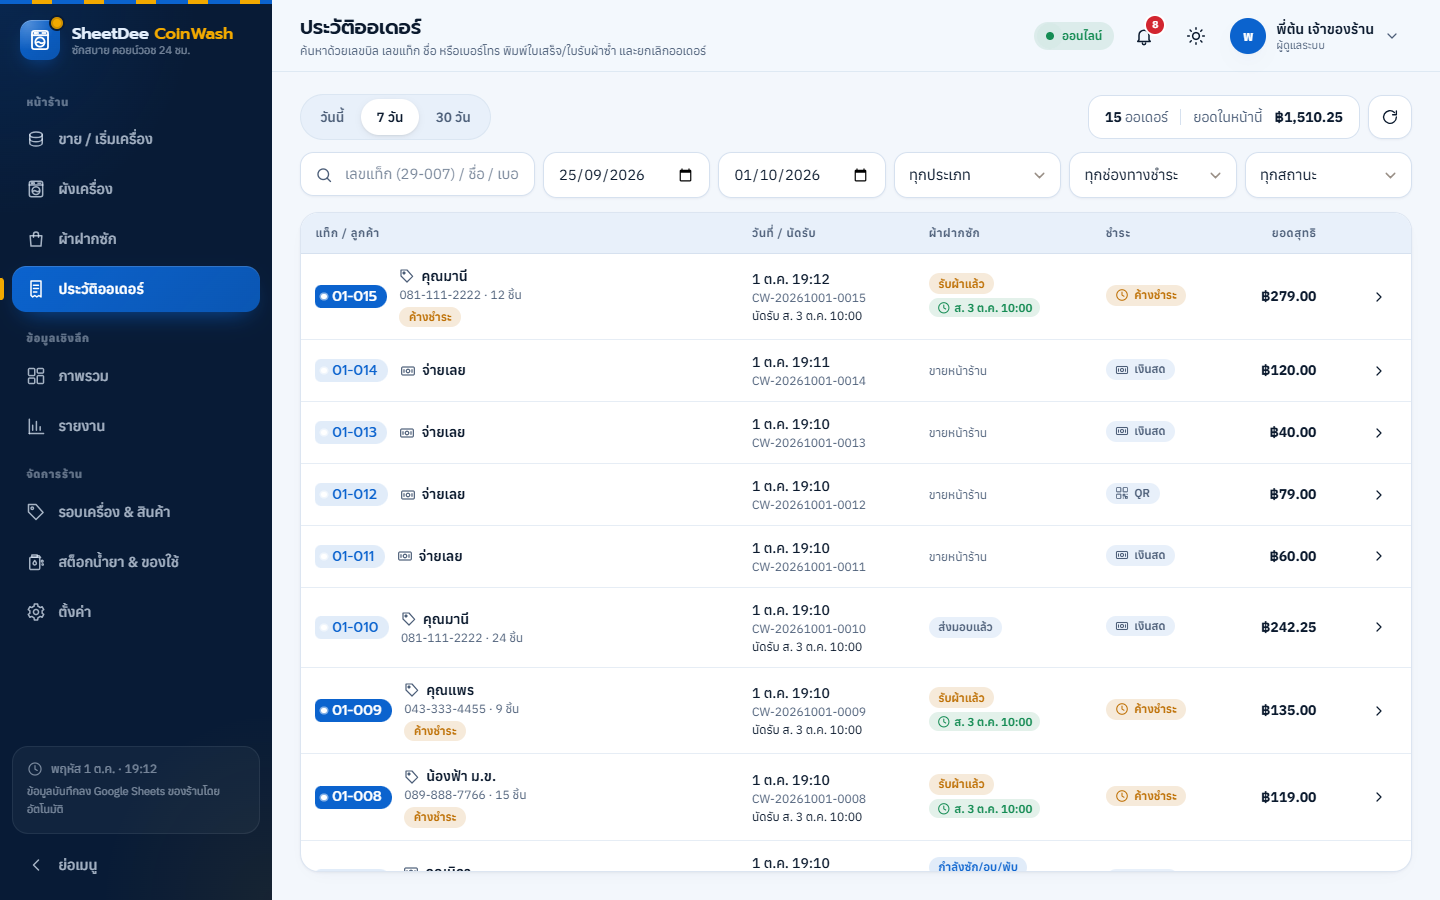
Task: Click the search magnifier icon
Action: 324,175
